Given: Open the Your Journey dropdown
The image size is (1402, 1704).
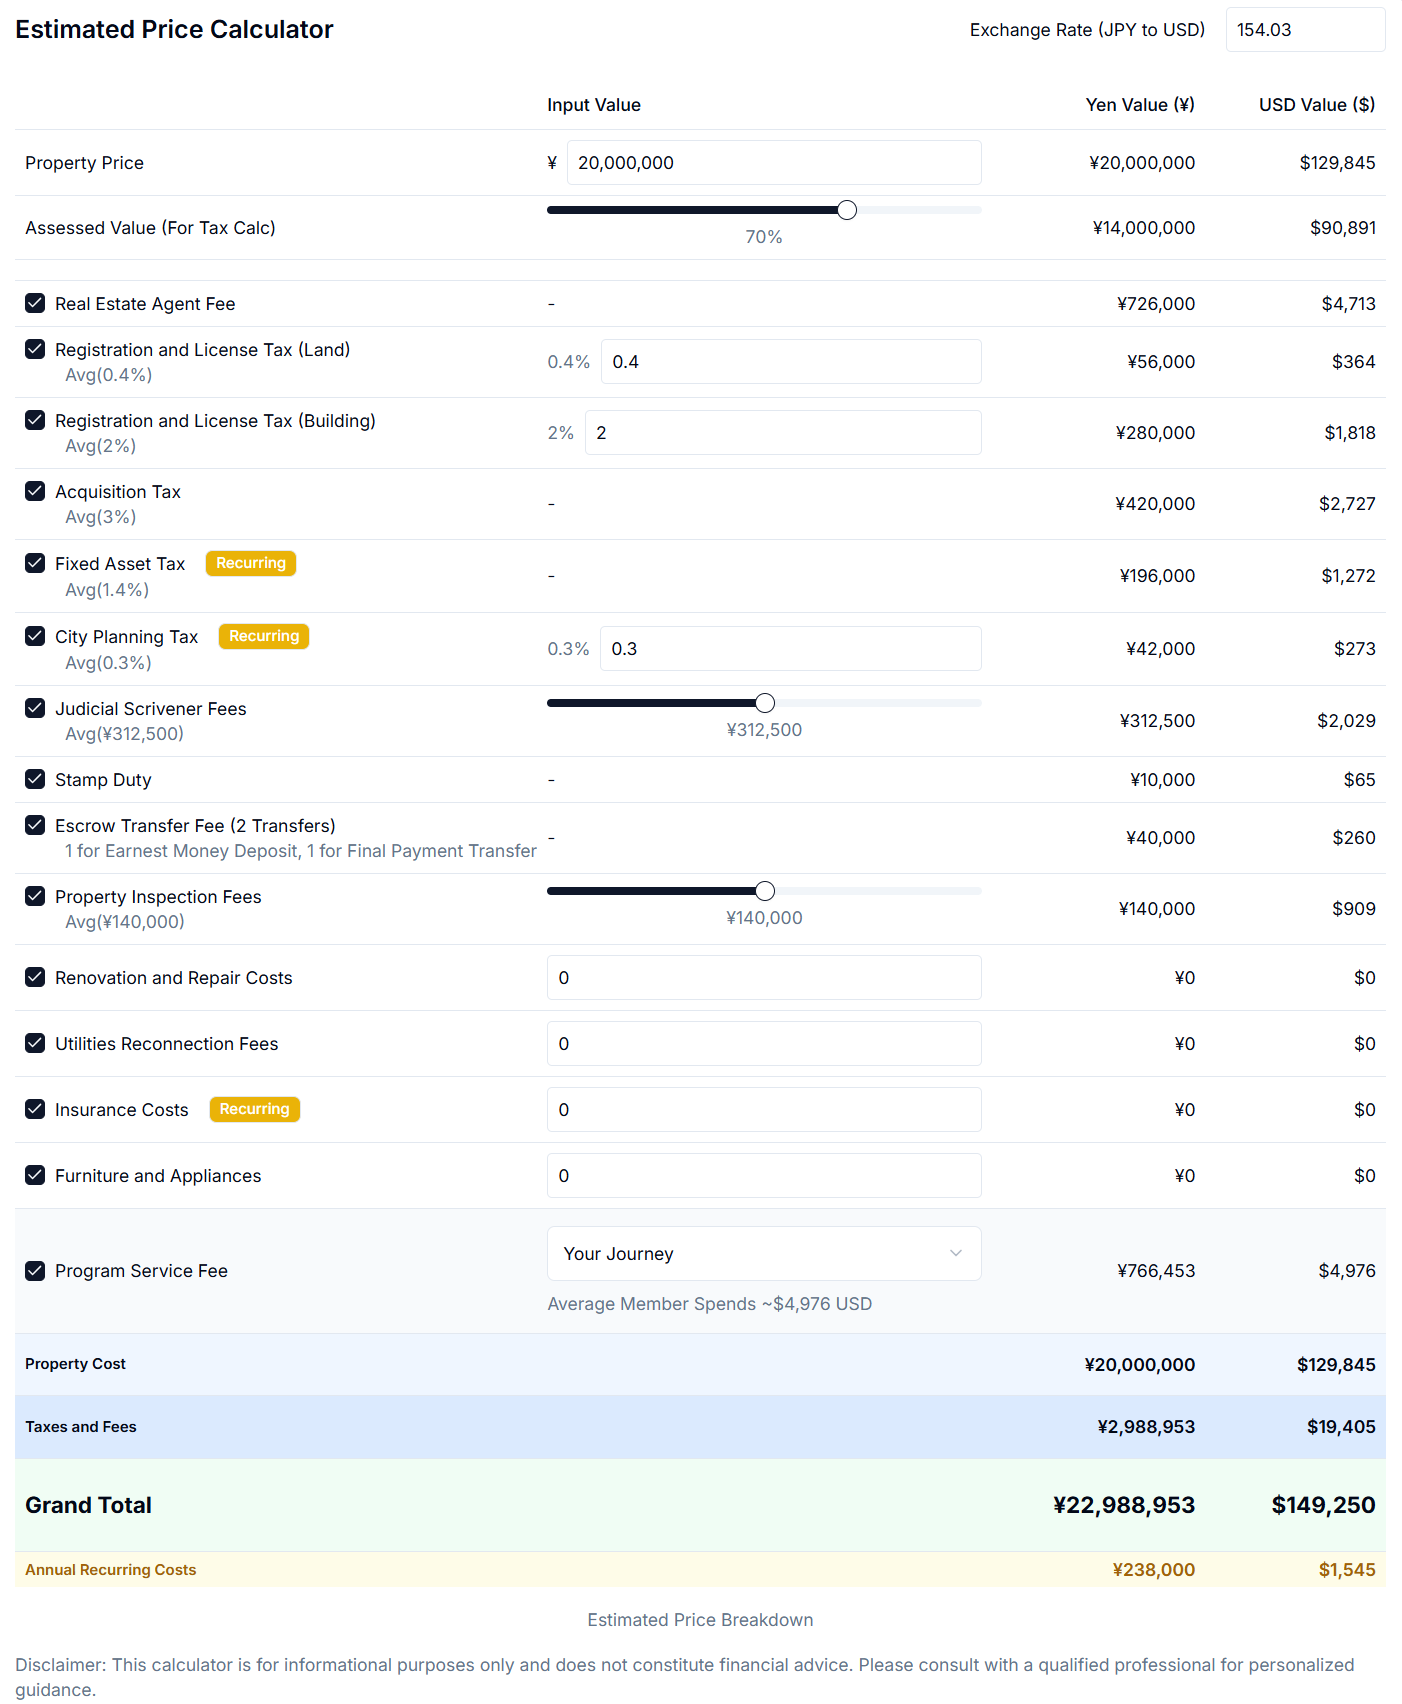Looking at the screenshot, I should point(763,1254).
